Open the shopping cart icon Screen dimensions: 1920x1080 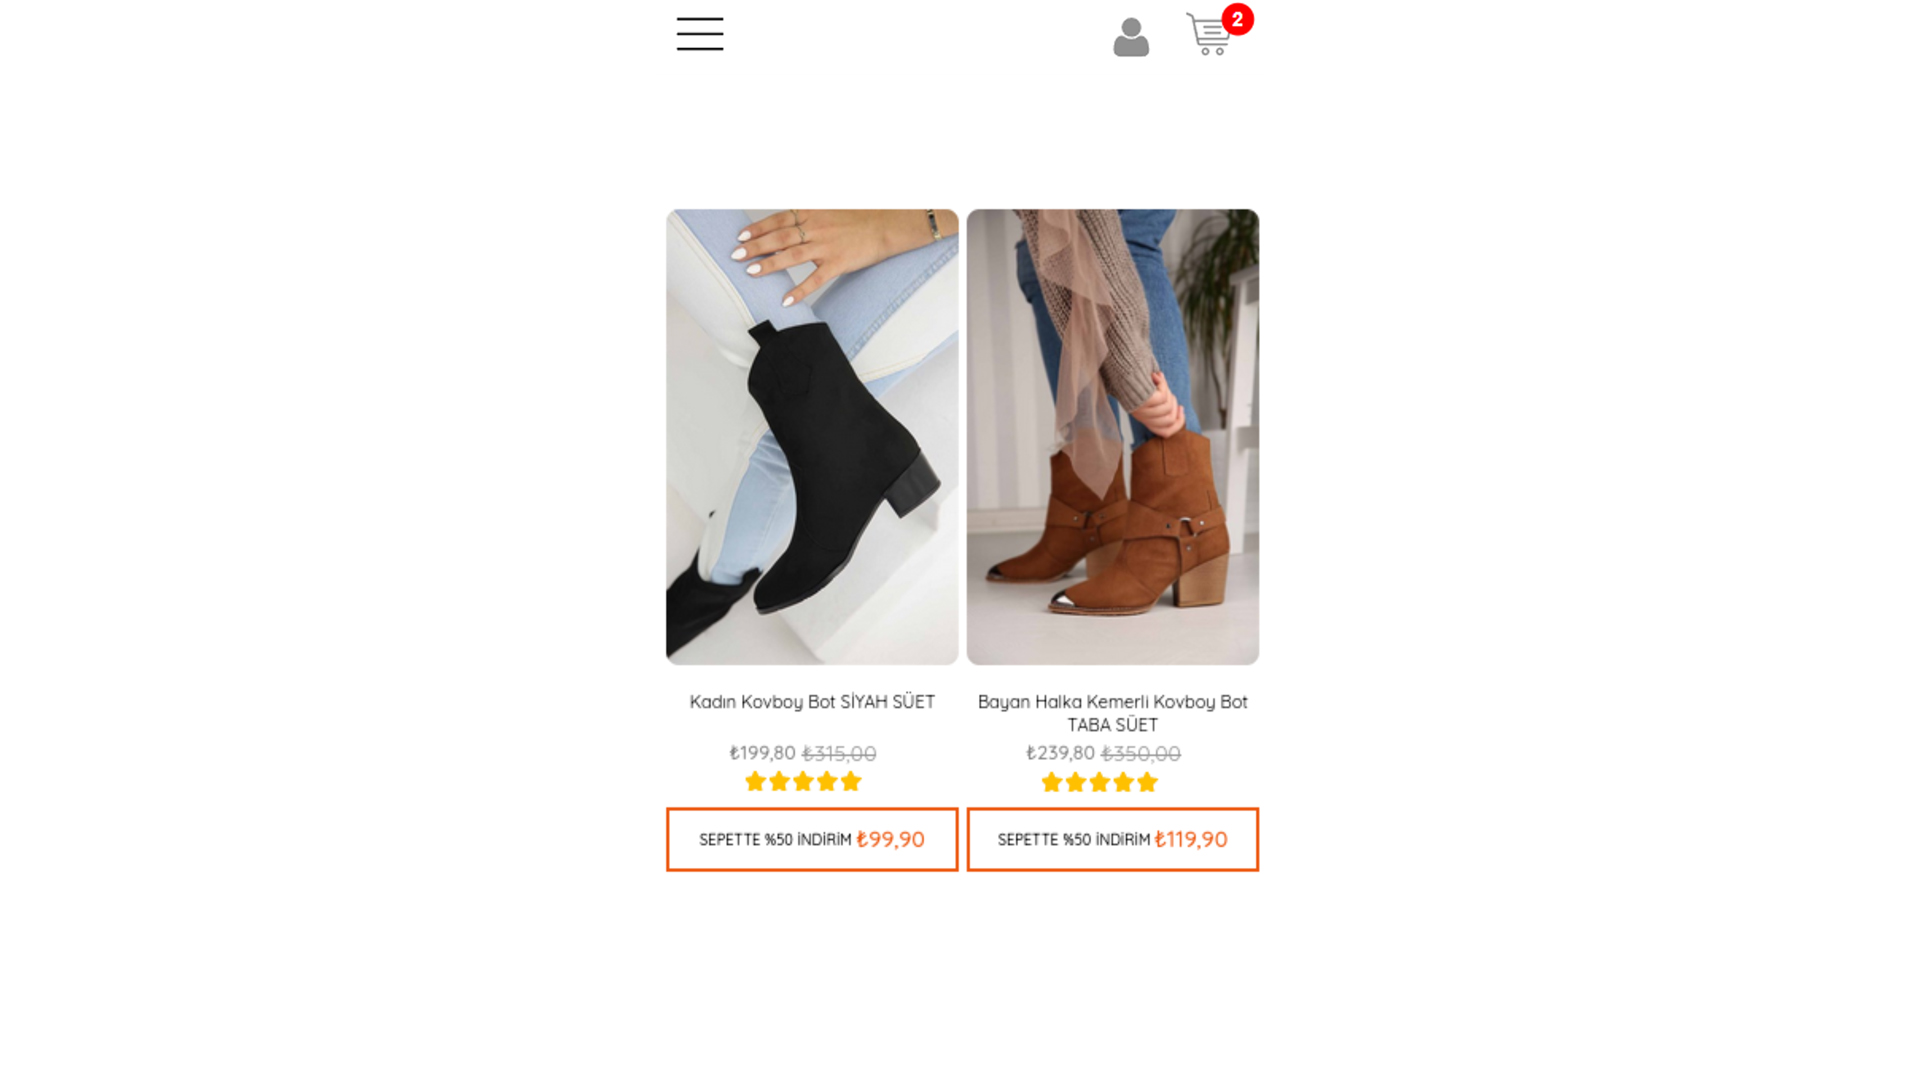click(1209, 35)
